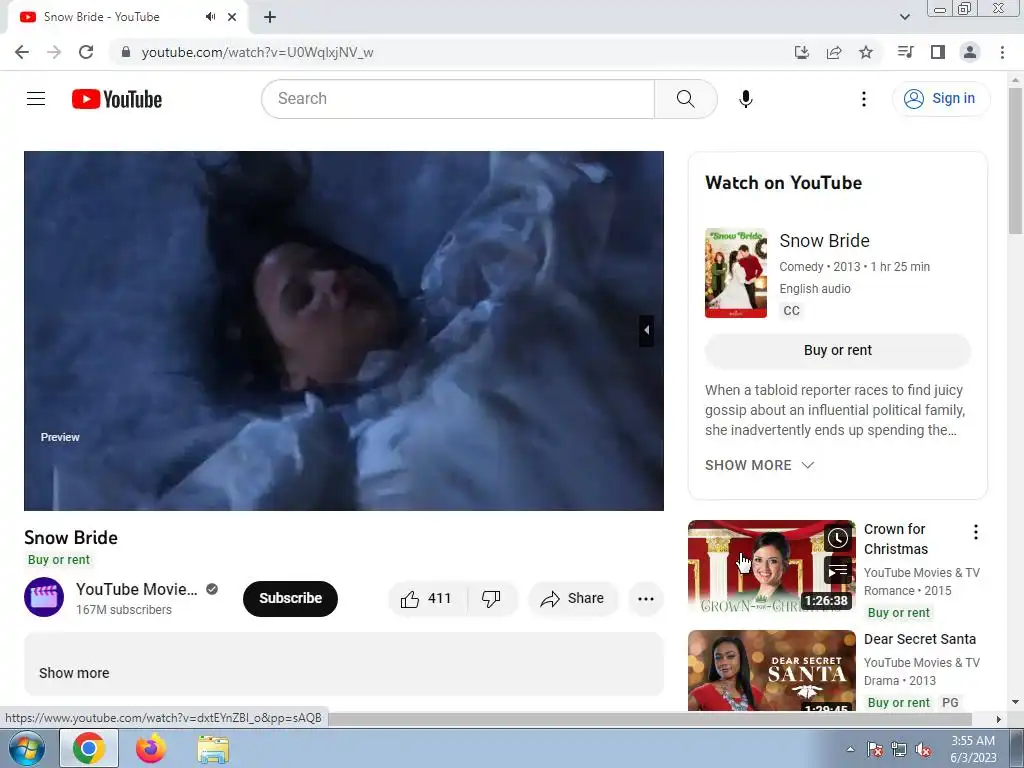This screenshot has height=768, width=1024.
Task: Click the Snow Bride video preview
Action: pos(344,330)
